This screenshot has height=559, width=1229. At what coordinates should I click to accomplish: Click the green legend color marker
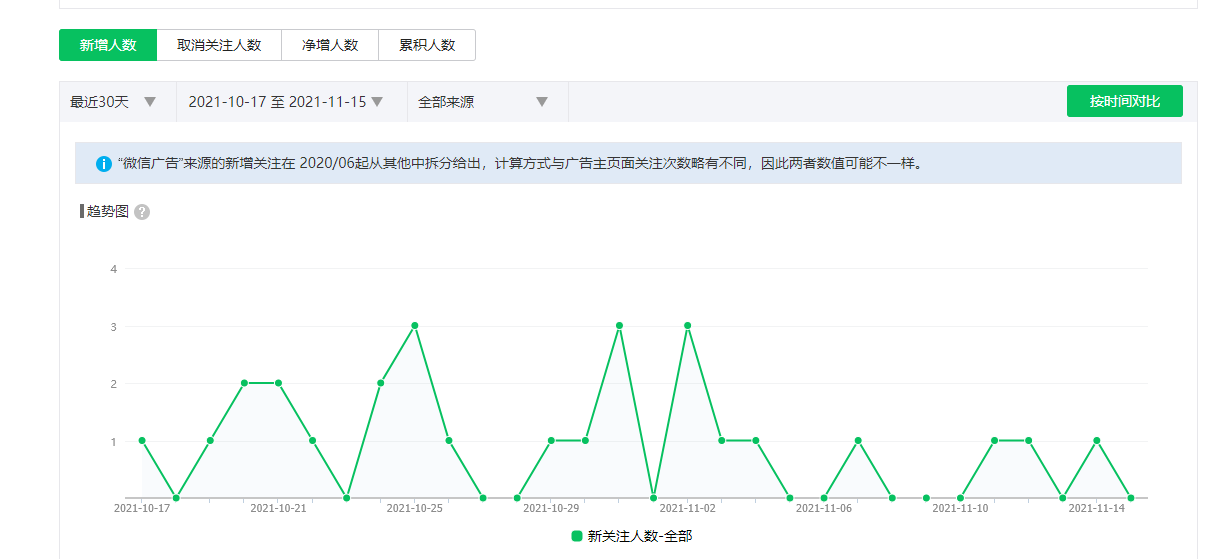click(577, 536)
